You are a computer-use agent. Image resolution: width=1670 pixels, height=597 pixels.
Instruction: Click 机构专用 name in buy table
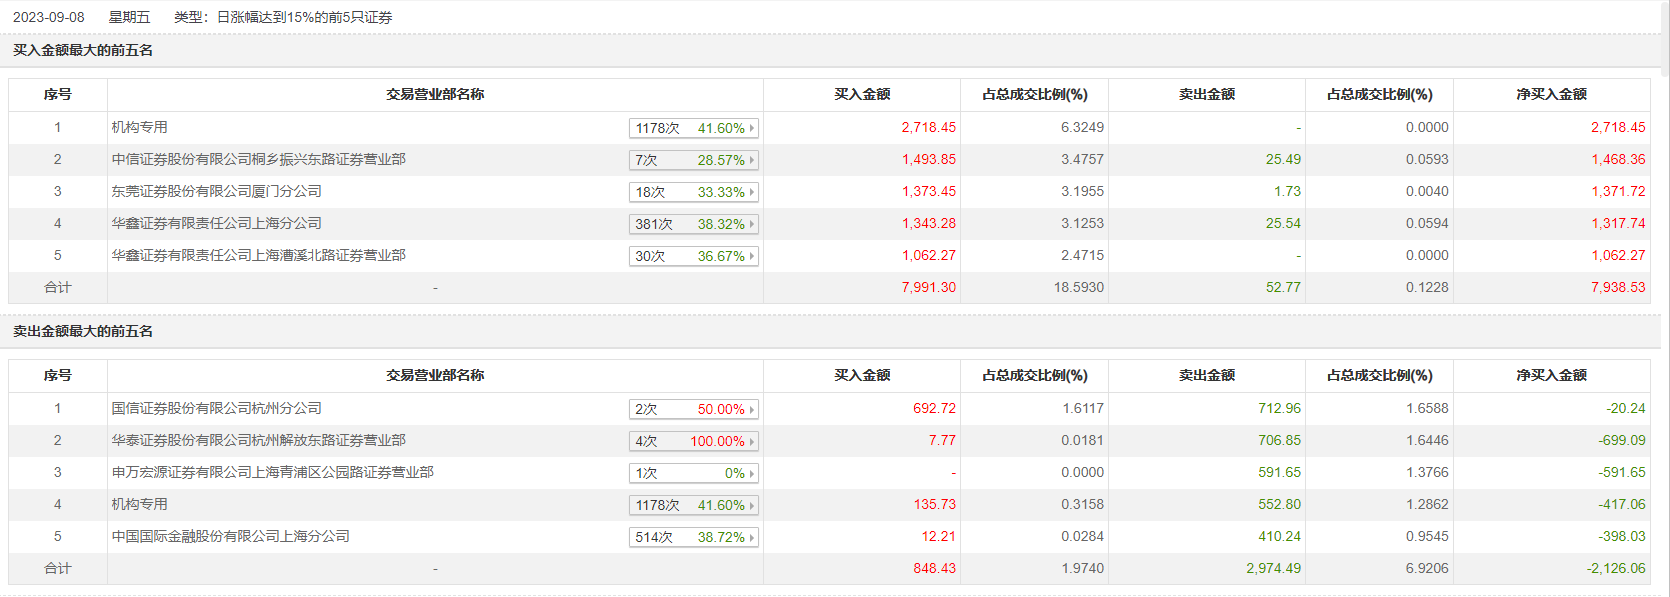click(140, 127)
